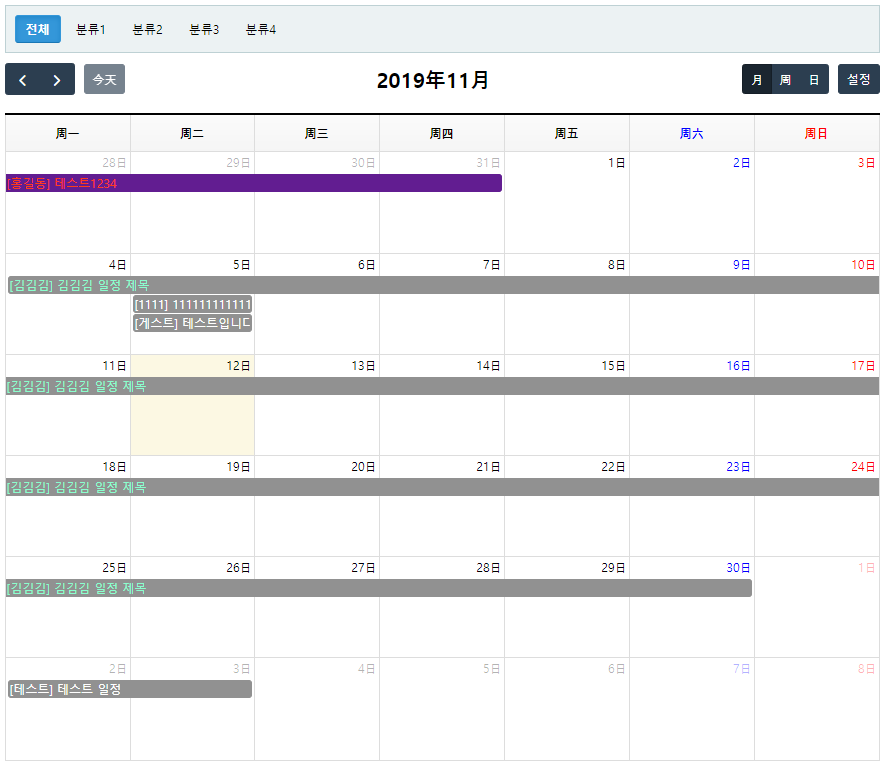The image size is (886, 767).
Task: Open the [테스트] 테스트 일정 event
Action: click(x=129, y=689)
